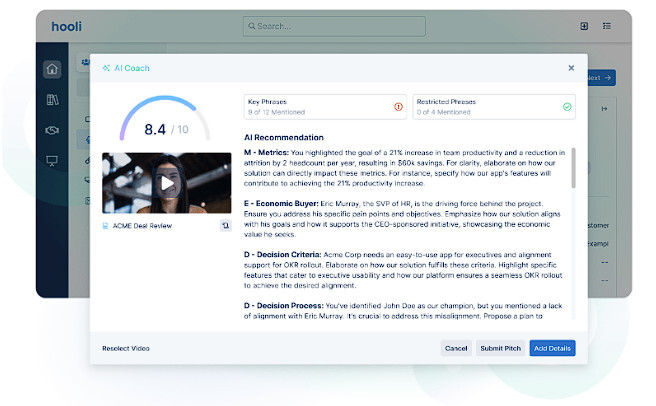Open the library books sidebar icon
Screen dimensions: 656x406
(x=52, y=100)
